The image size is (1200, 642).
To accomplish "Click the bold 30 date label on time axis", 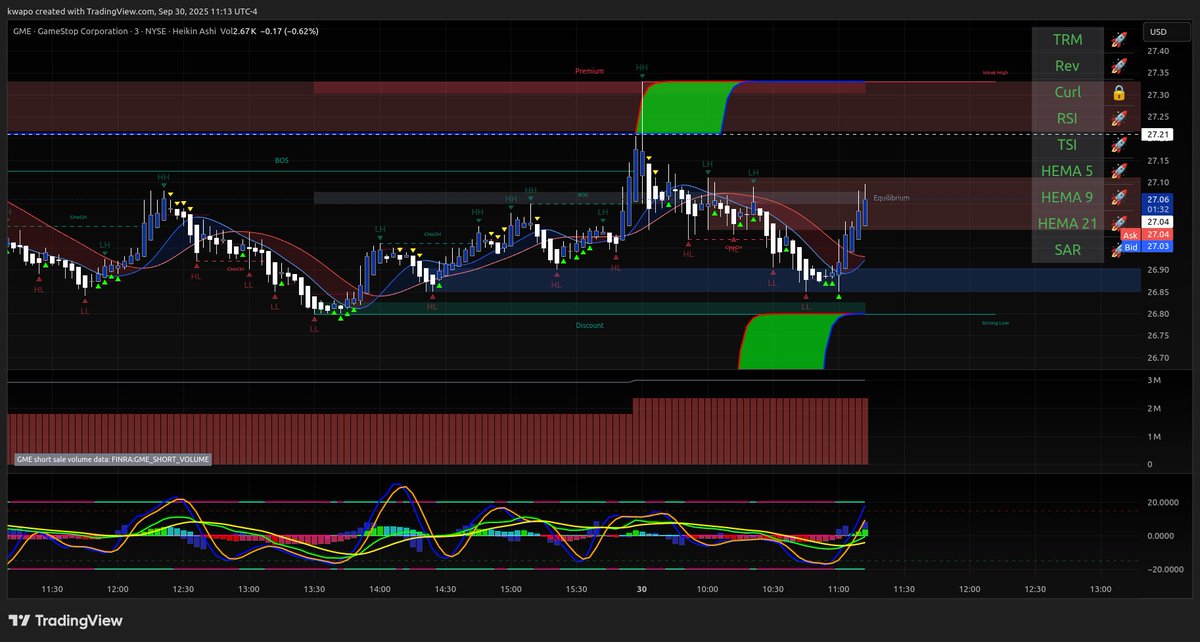I will click(641, 590).
